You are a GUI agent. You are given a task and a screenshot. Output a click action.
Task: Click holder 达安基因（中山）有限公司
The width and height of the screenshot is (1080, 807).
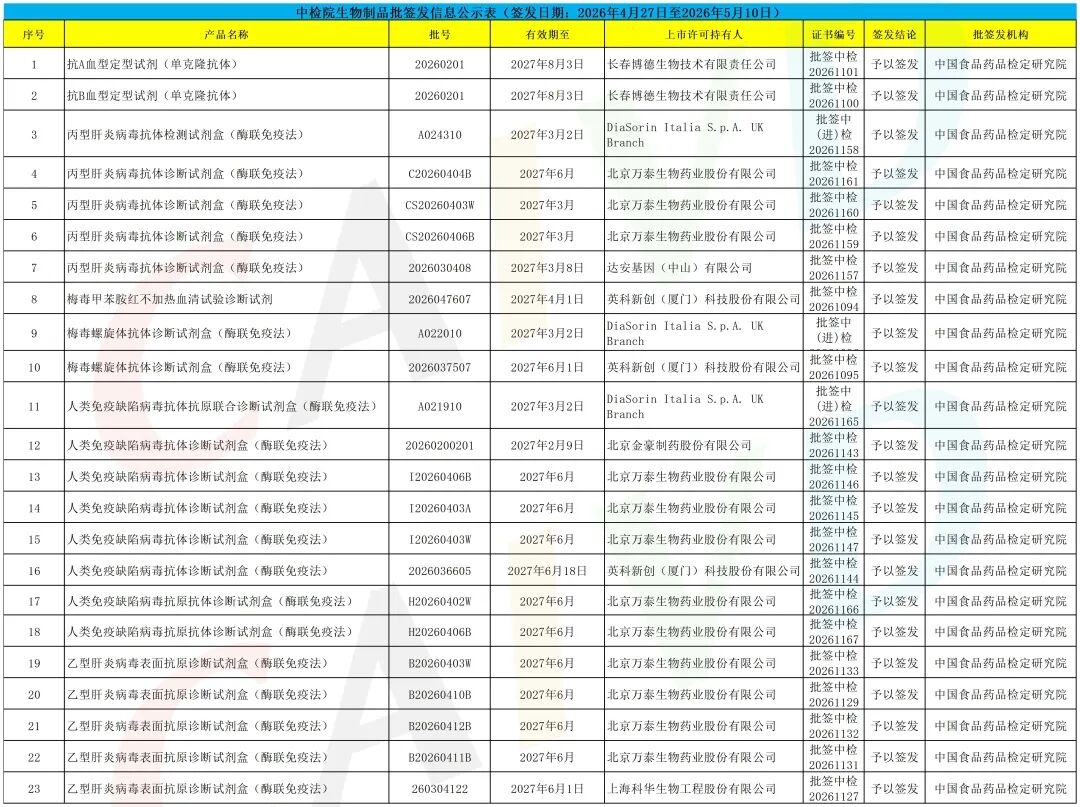coord(679,268)
